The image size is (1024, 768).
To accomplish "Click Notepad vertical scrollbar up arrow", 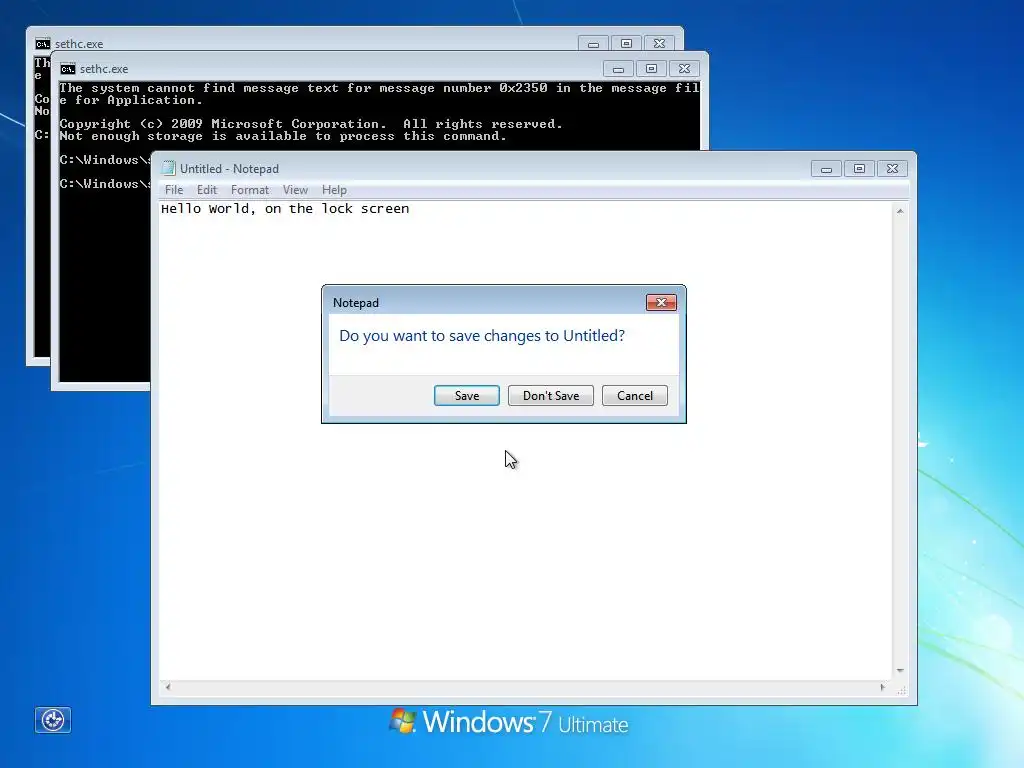I will tap(900, 211).
